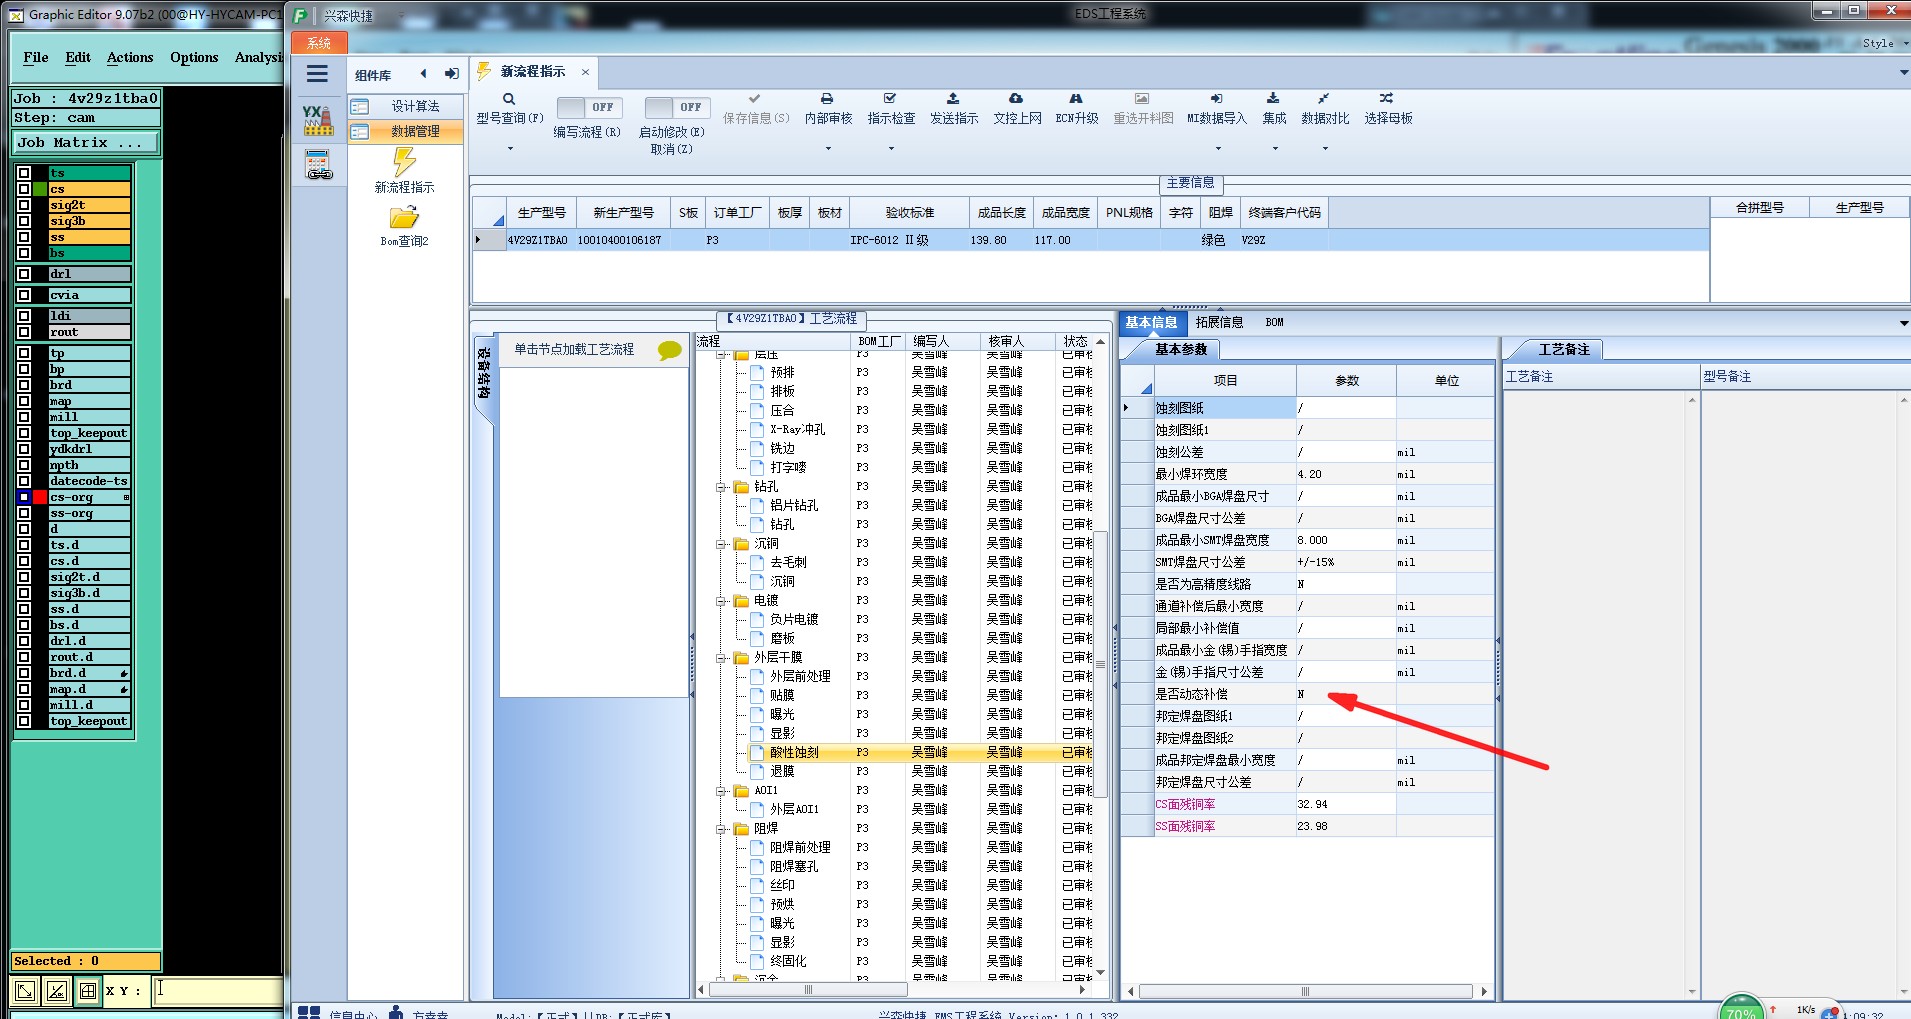Viewport: 1911px width, 1019px height.
Task: Click the 重选开料图 image icon
Action: [x=1142, y=99]
